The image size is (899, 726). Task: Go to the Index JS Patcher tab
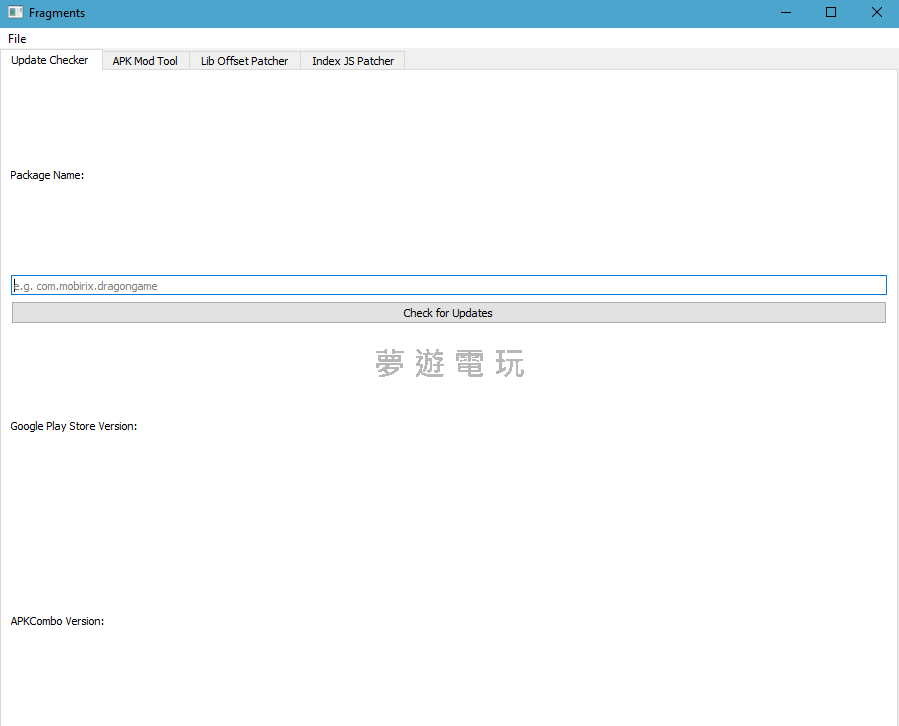pyautogui.click(x=353, y=61)
